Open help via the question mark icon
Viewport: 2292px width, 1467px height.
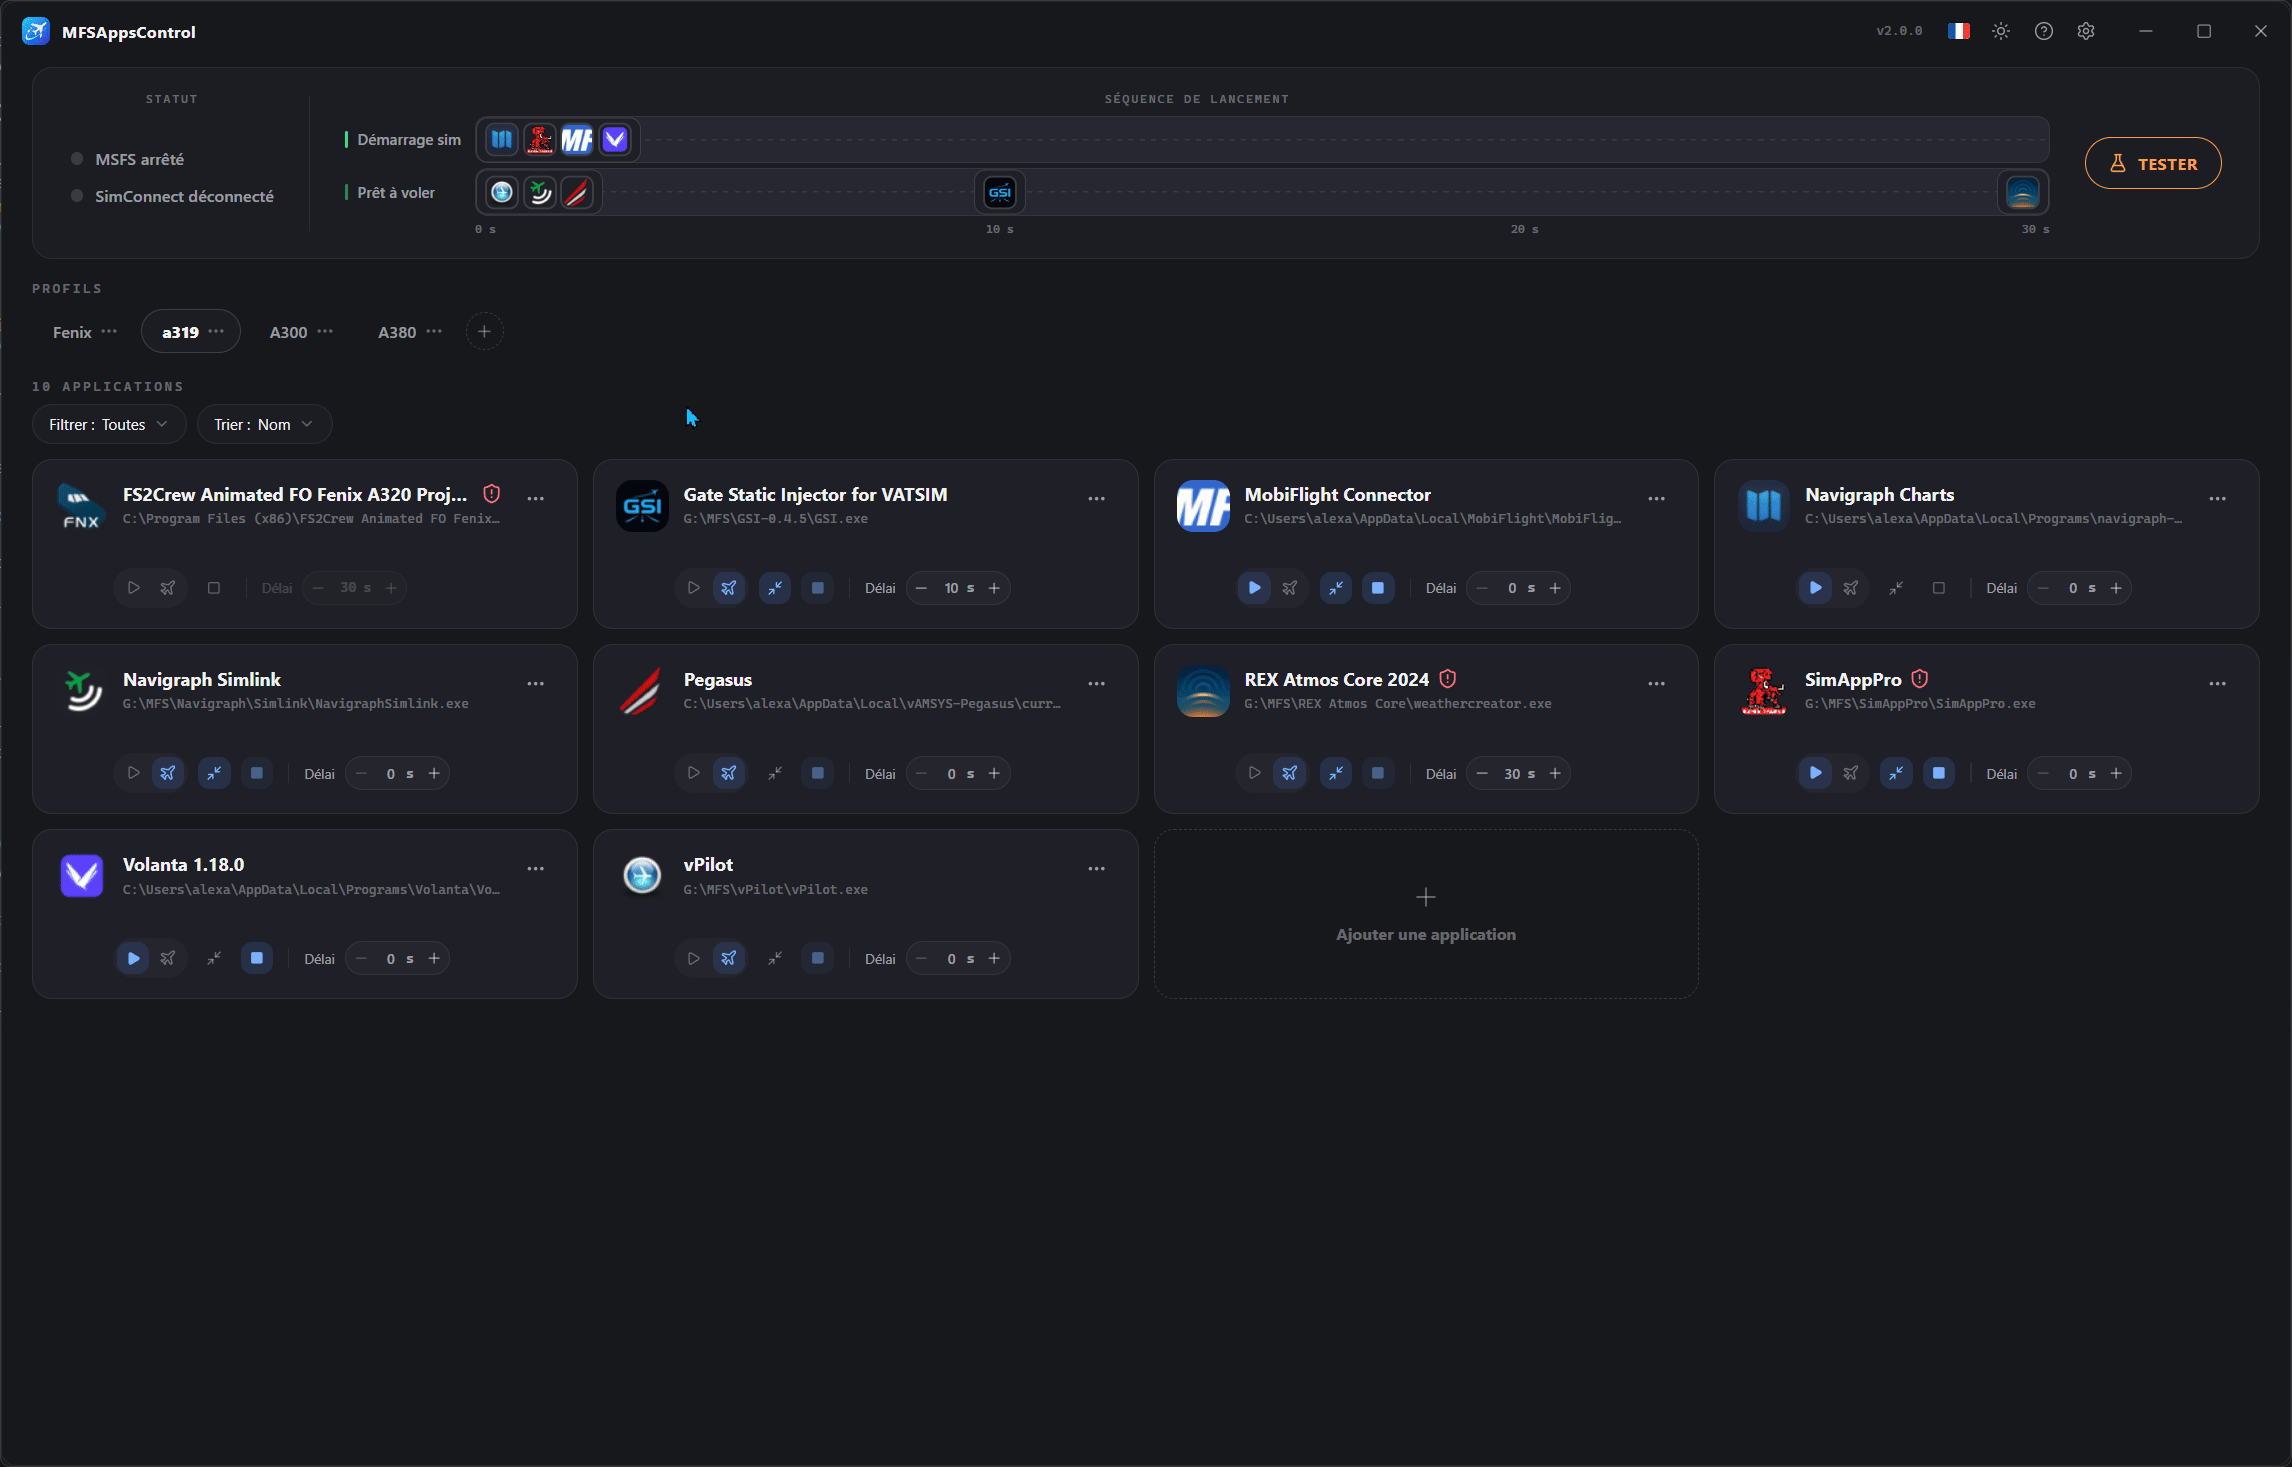(2044, 31)
